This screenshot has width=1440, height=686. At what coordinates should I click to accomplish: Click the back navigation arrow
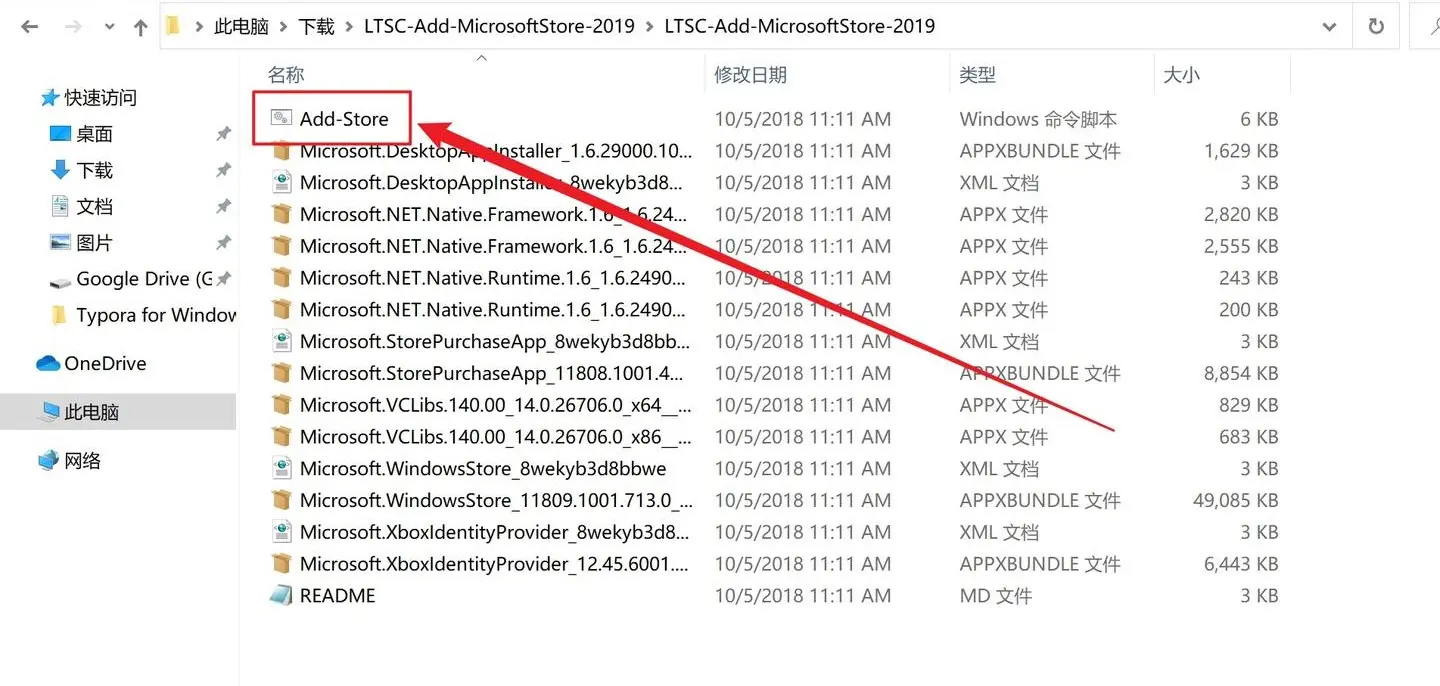[29, 27]
